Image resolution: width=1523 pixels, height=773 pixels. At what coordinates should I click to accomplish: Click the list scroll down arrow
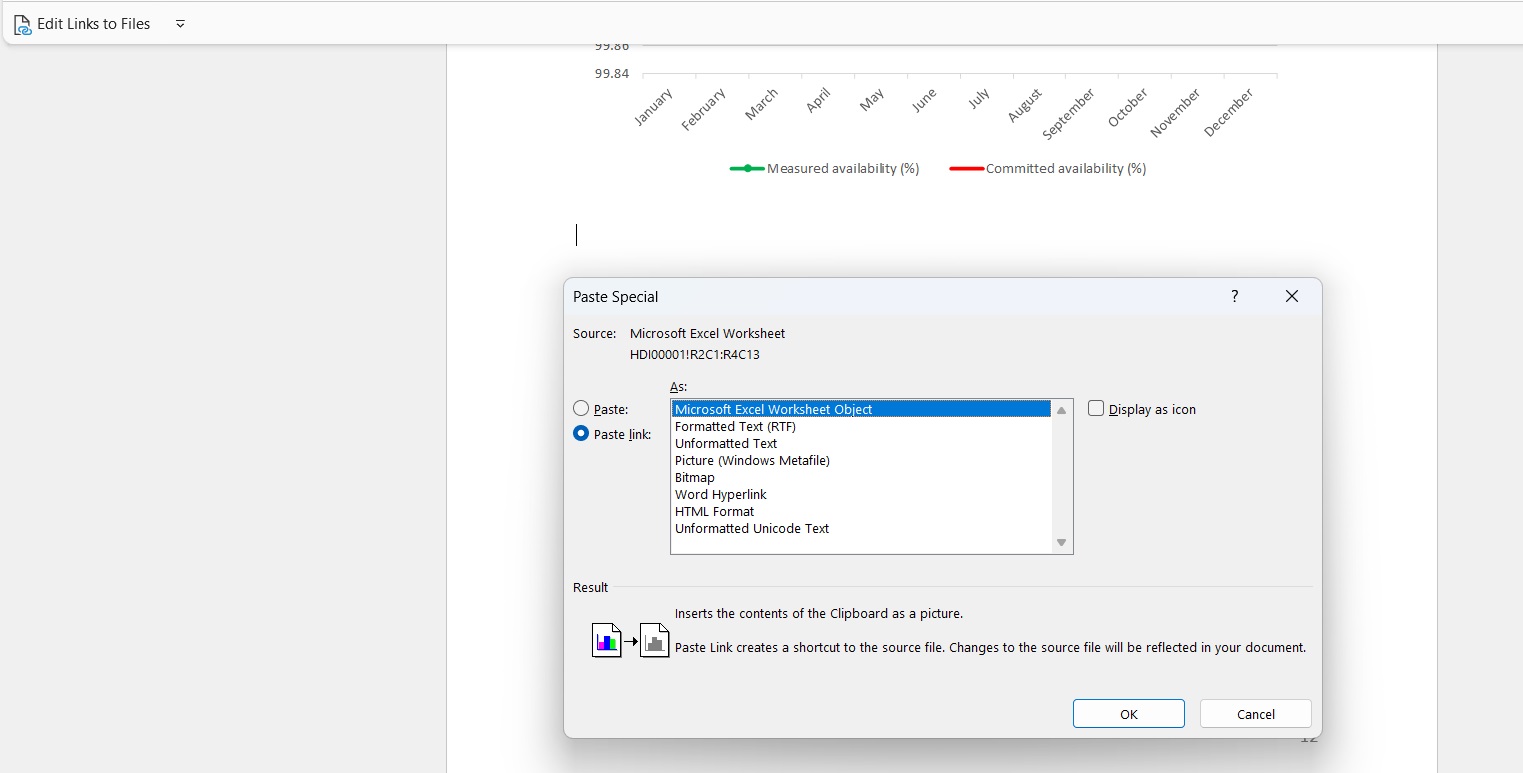pos(1061,543)
